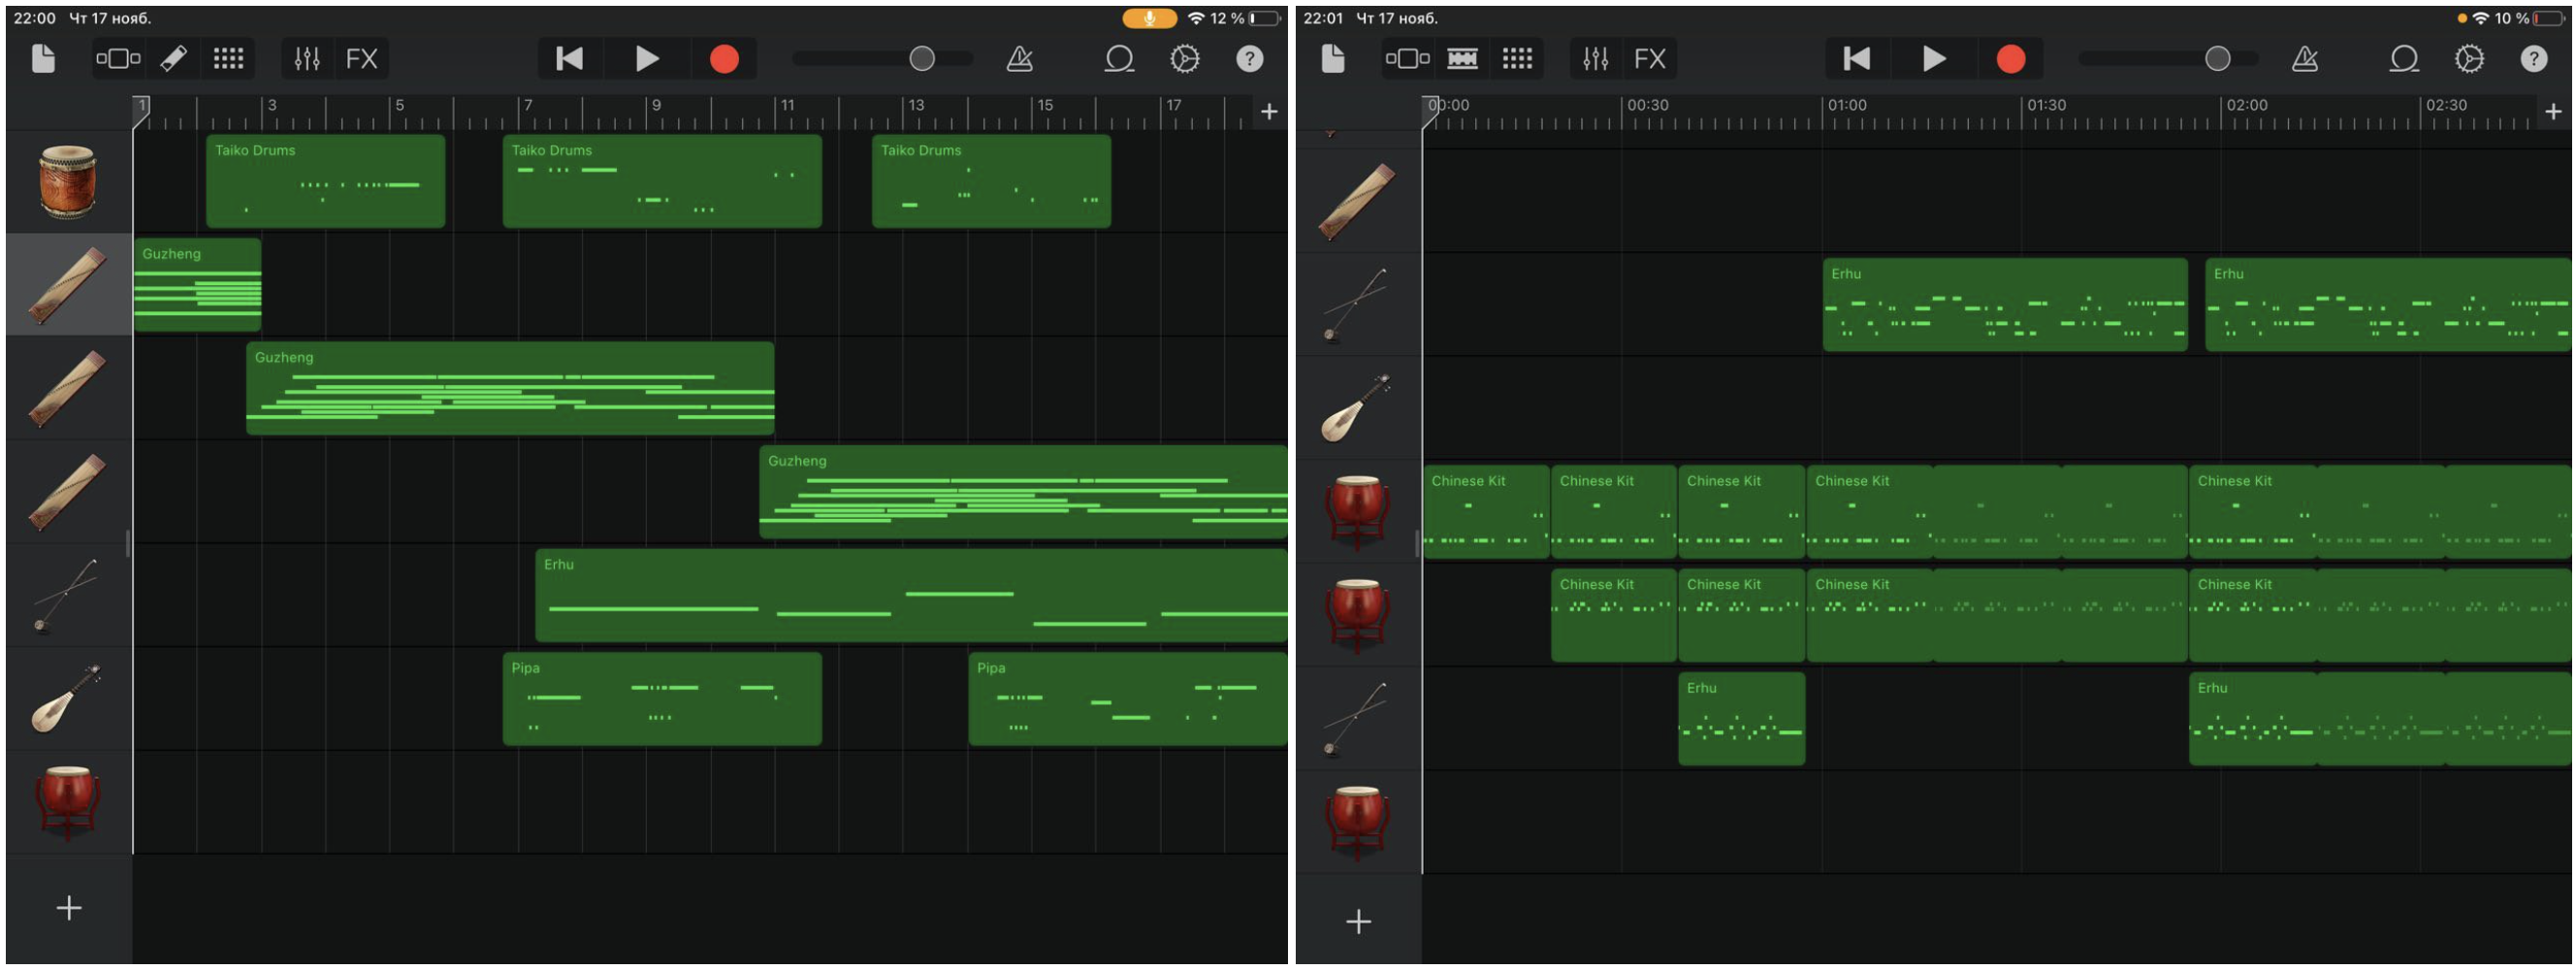Select second Chinese Kit drum track header
The image size is (2576, 970).
pos(1358,616)
